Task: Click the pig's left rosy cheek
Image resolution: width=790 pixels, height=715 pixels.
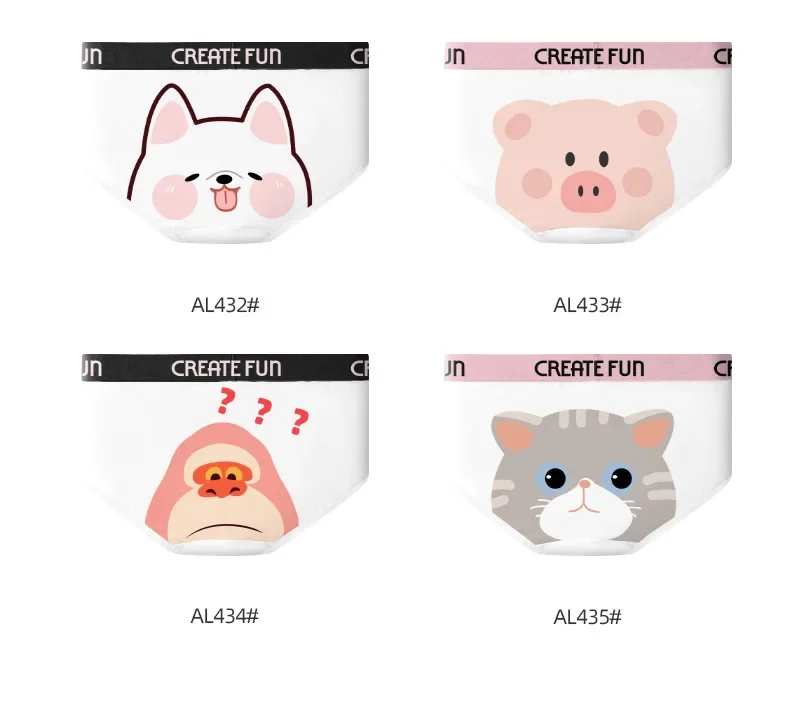Action: 537,182
